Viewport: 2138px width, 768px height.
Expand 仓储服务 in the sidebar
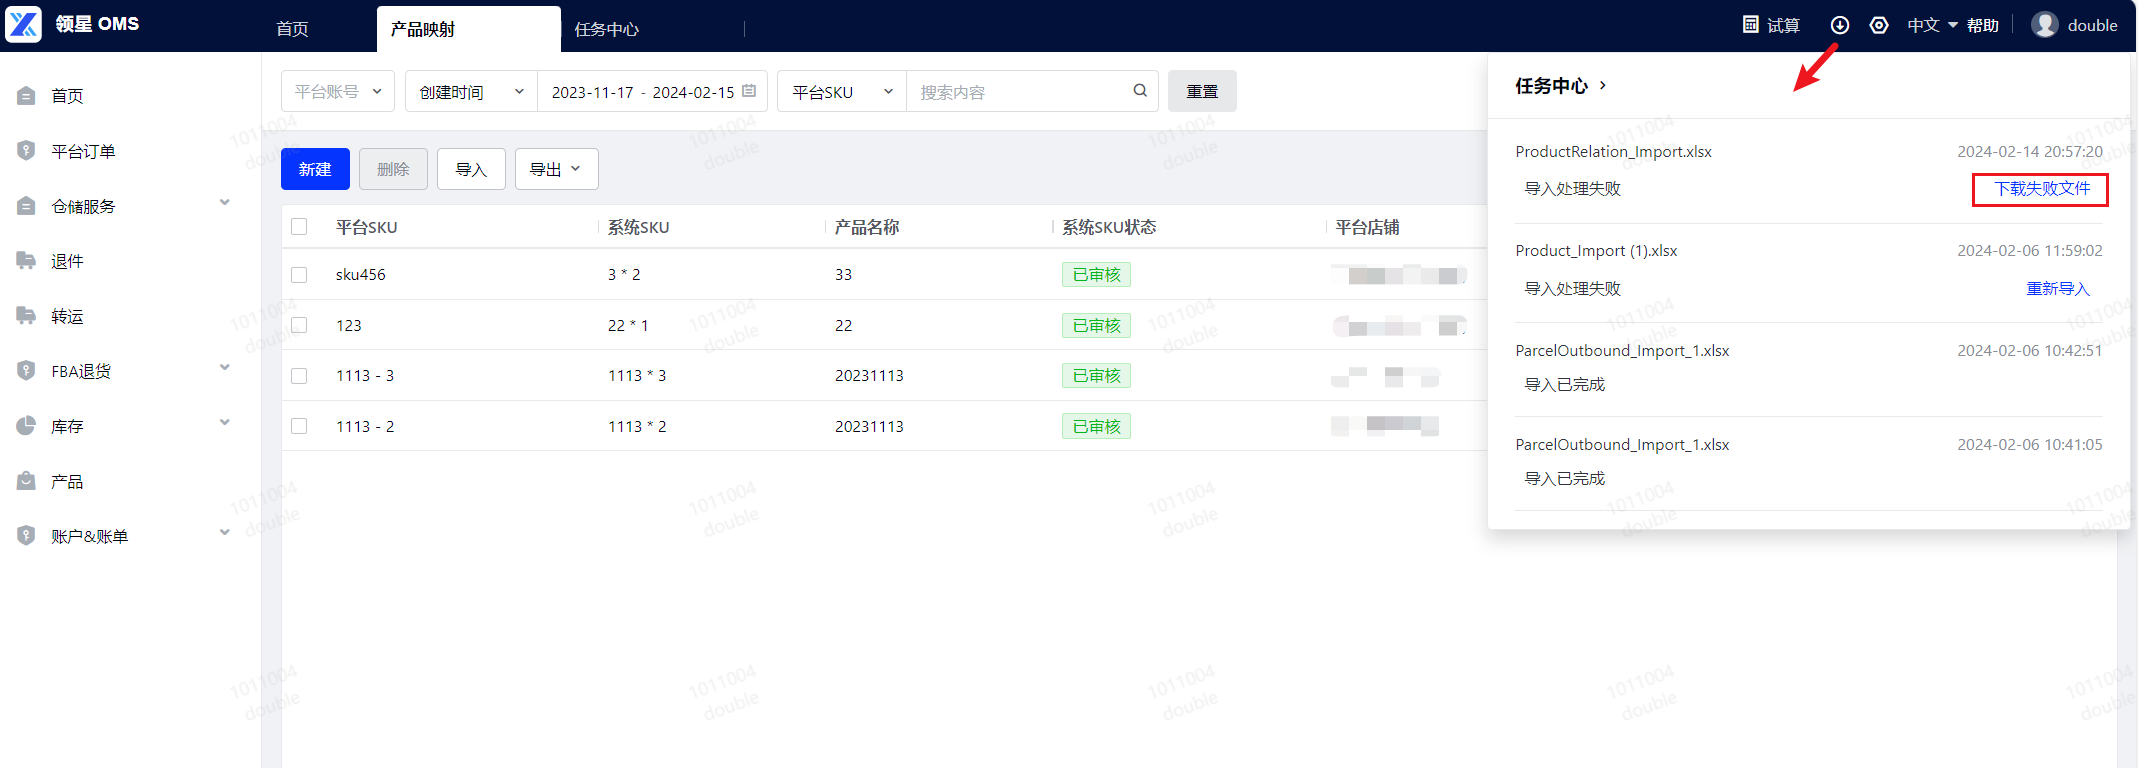(125, 206)
